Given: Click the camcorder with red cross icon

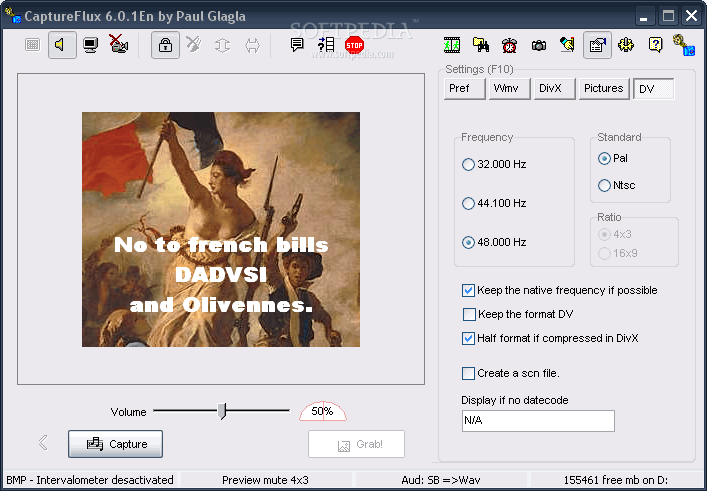Looking at the screenshot, I should pos(119,44).
